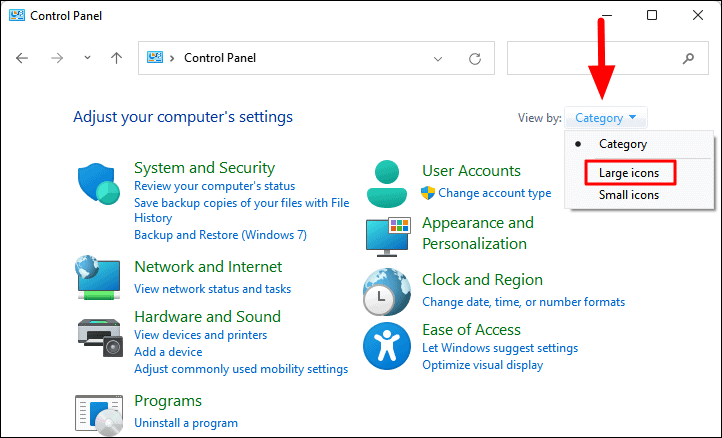
Task: Open Change date, time, or number formats
Action: [524, 302]
